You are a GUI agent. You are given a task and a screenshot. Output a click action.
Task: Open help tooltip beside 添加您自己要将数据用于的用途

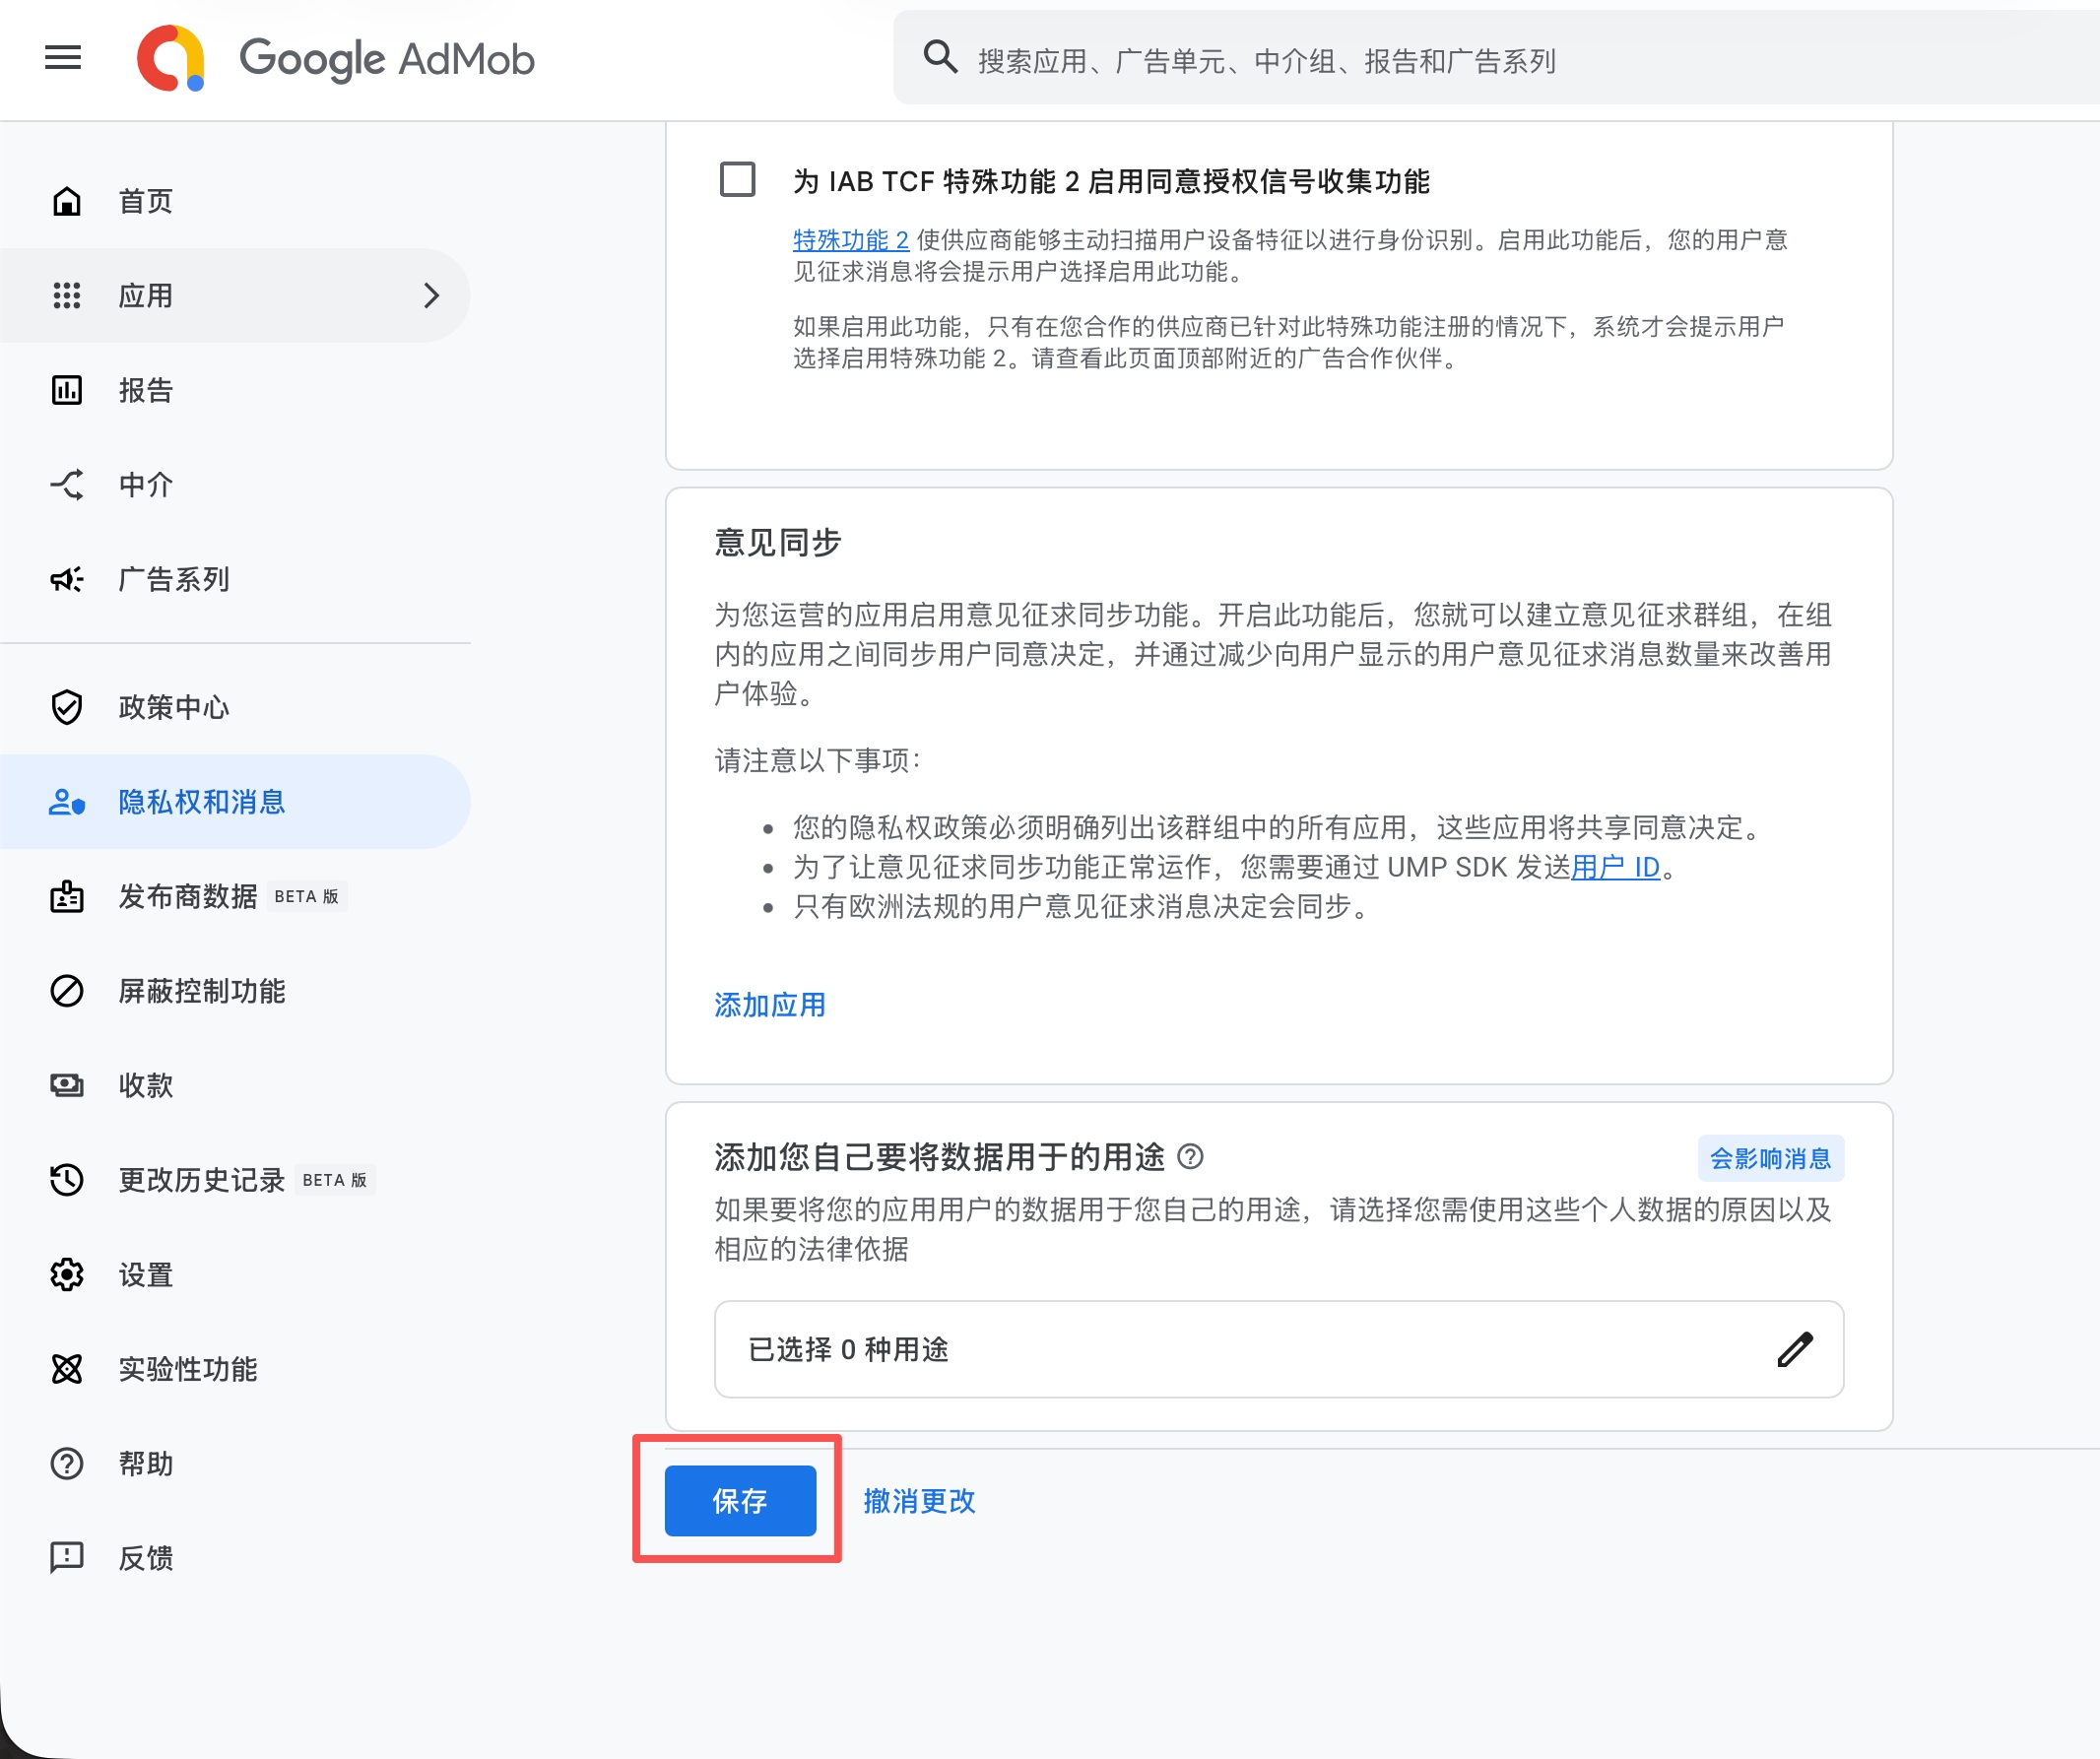point(1190,1157)
